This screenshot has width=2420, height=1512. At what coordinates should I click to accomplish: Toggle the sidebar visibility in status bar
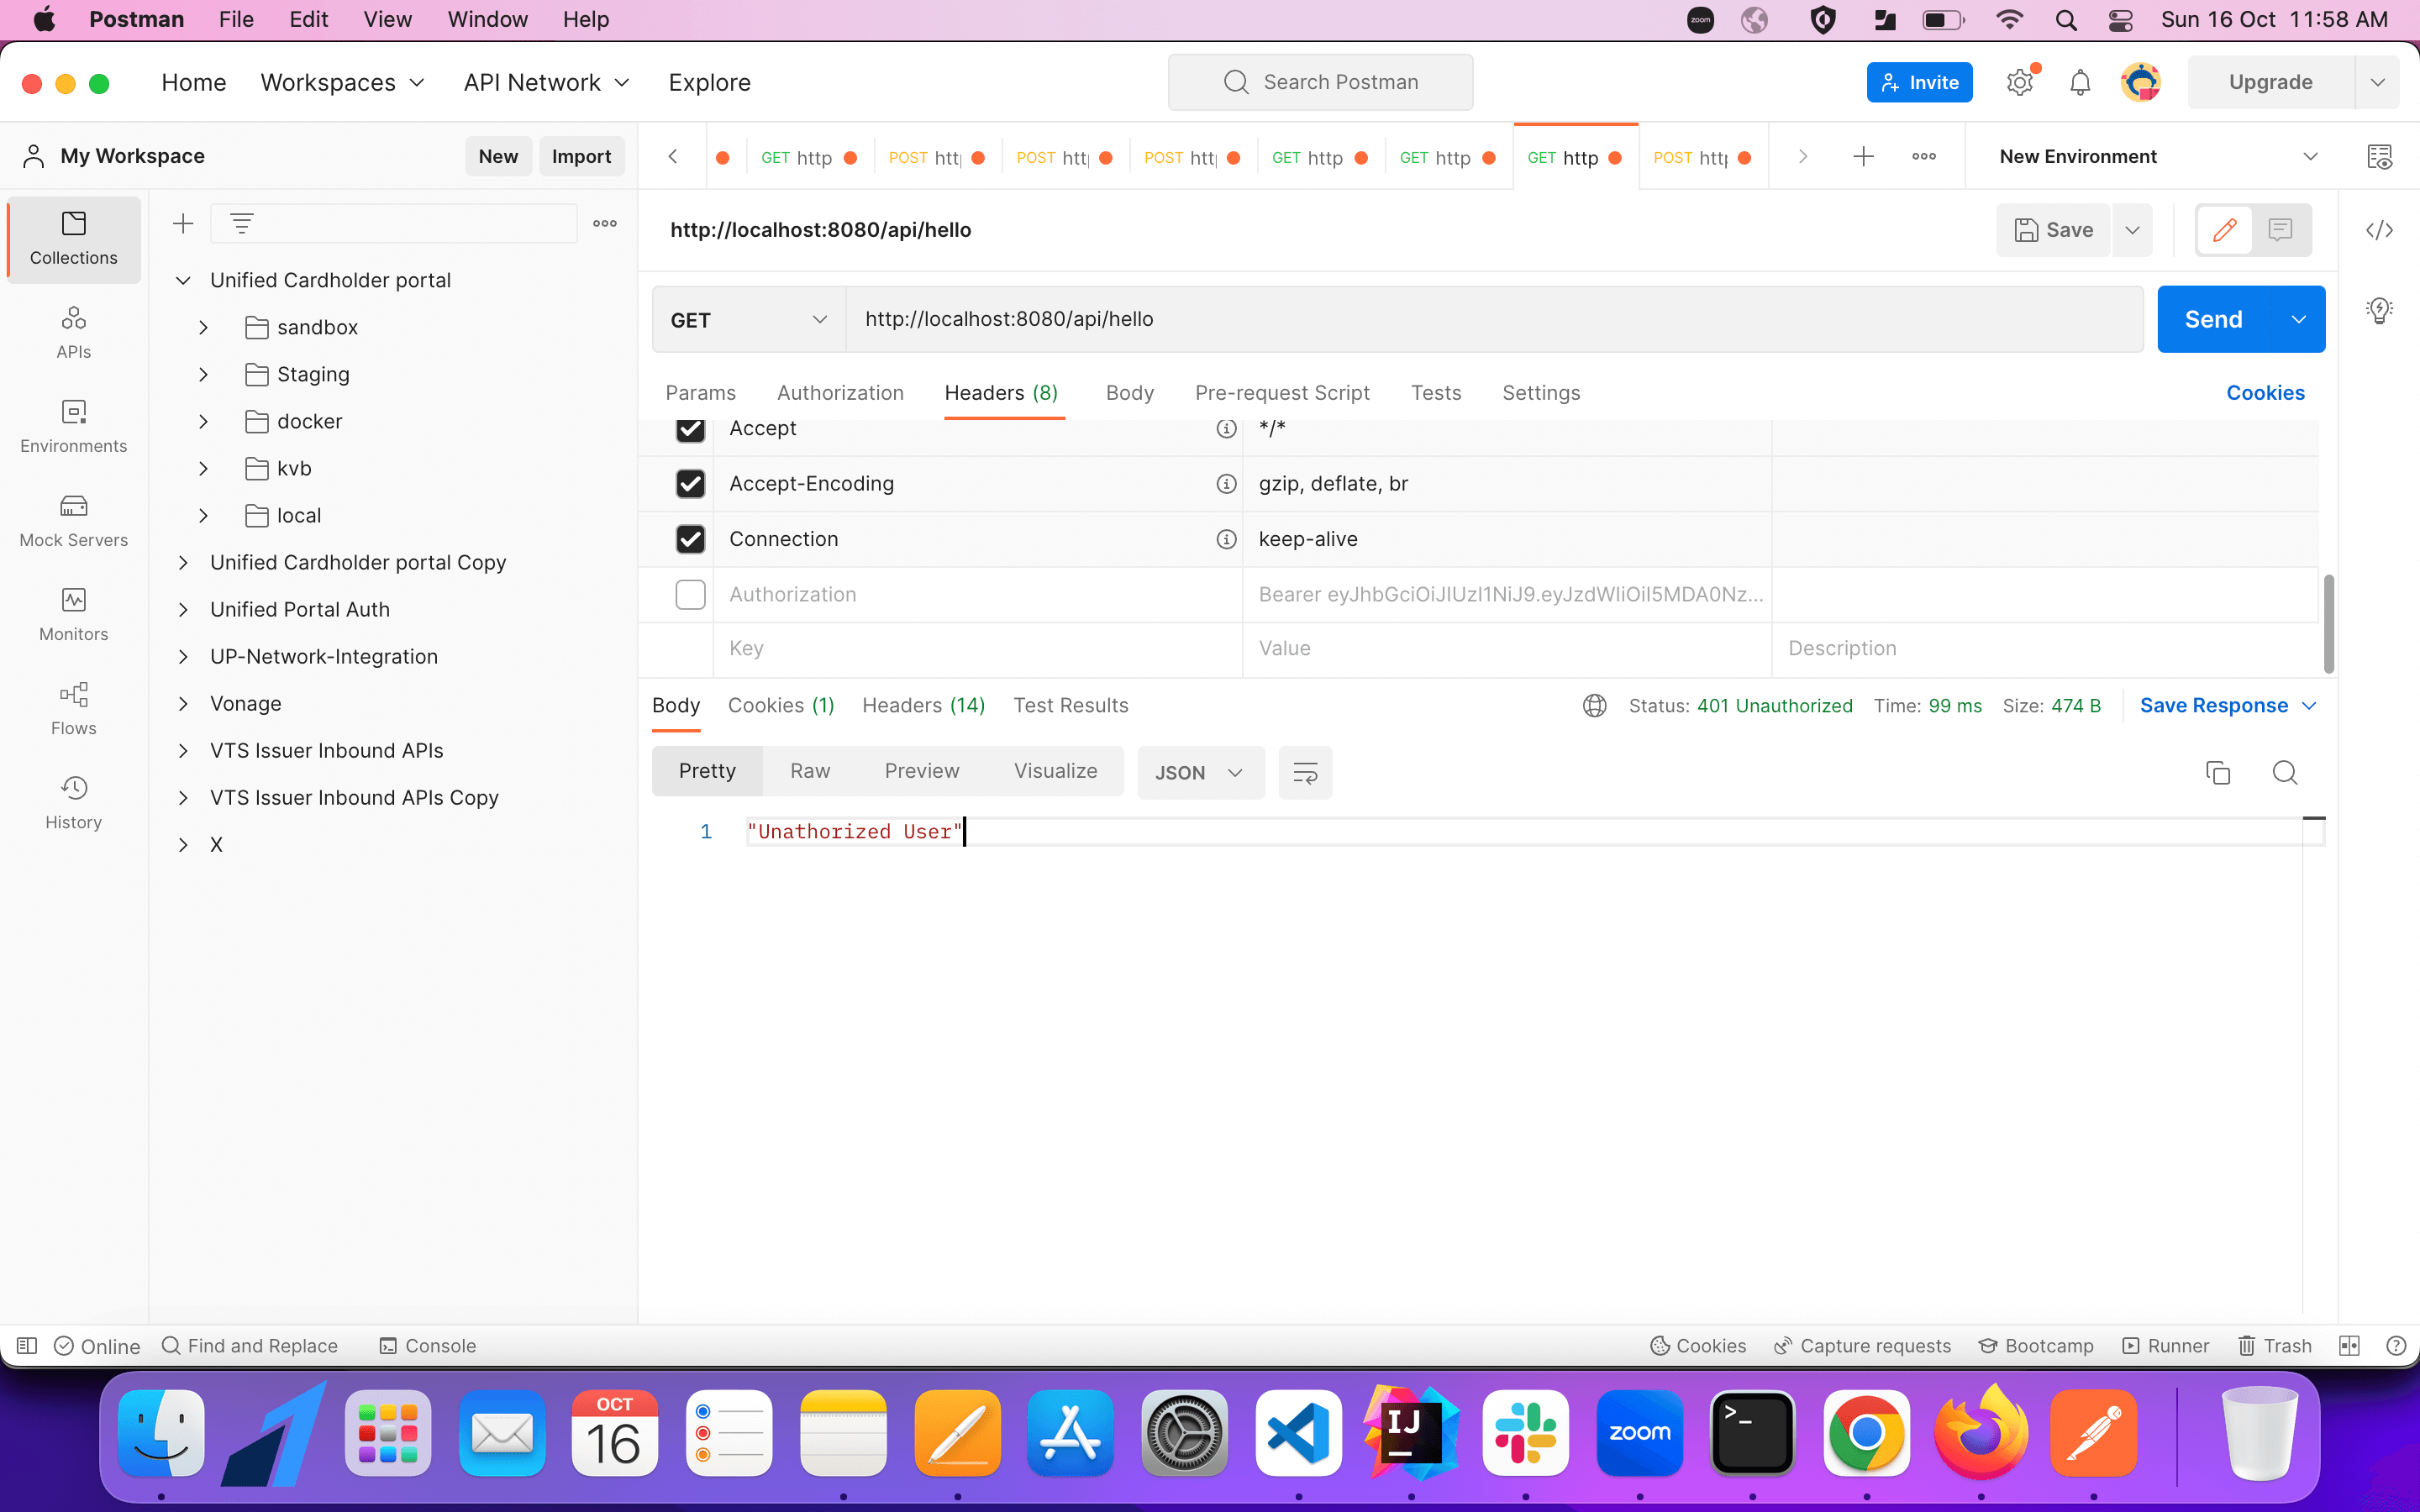(27, 1346)
